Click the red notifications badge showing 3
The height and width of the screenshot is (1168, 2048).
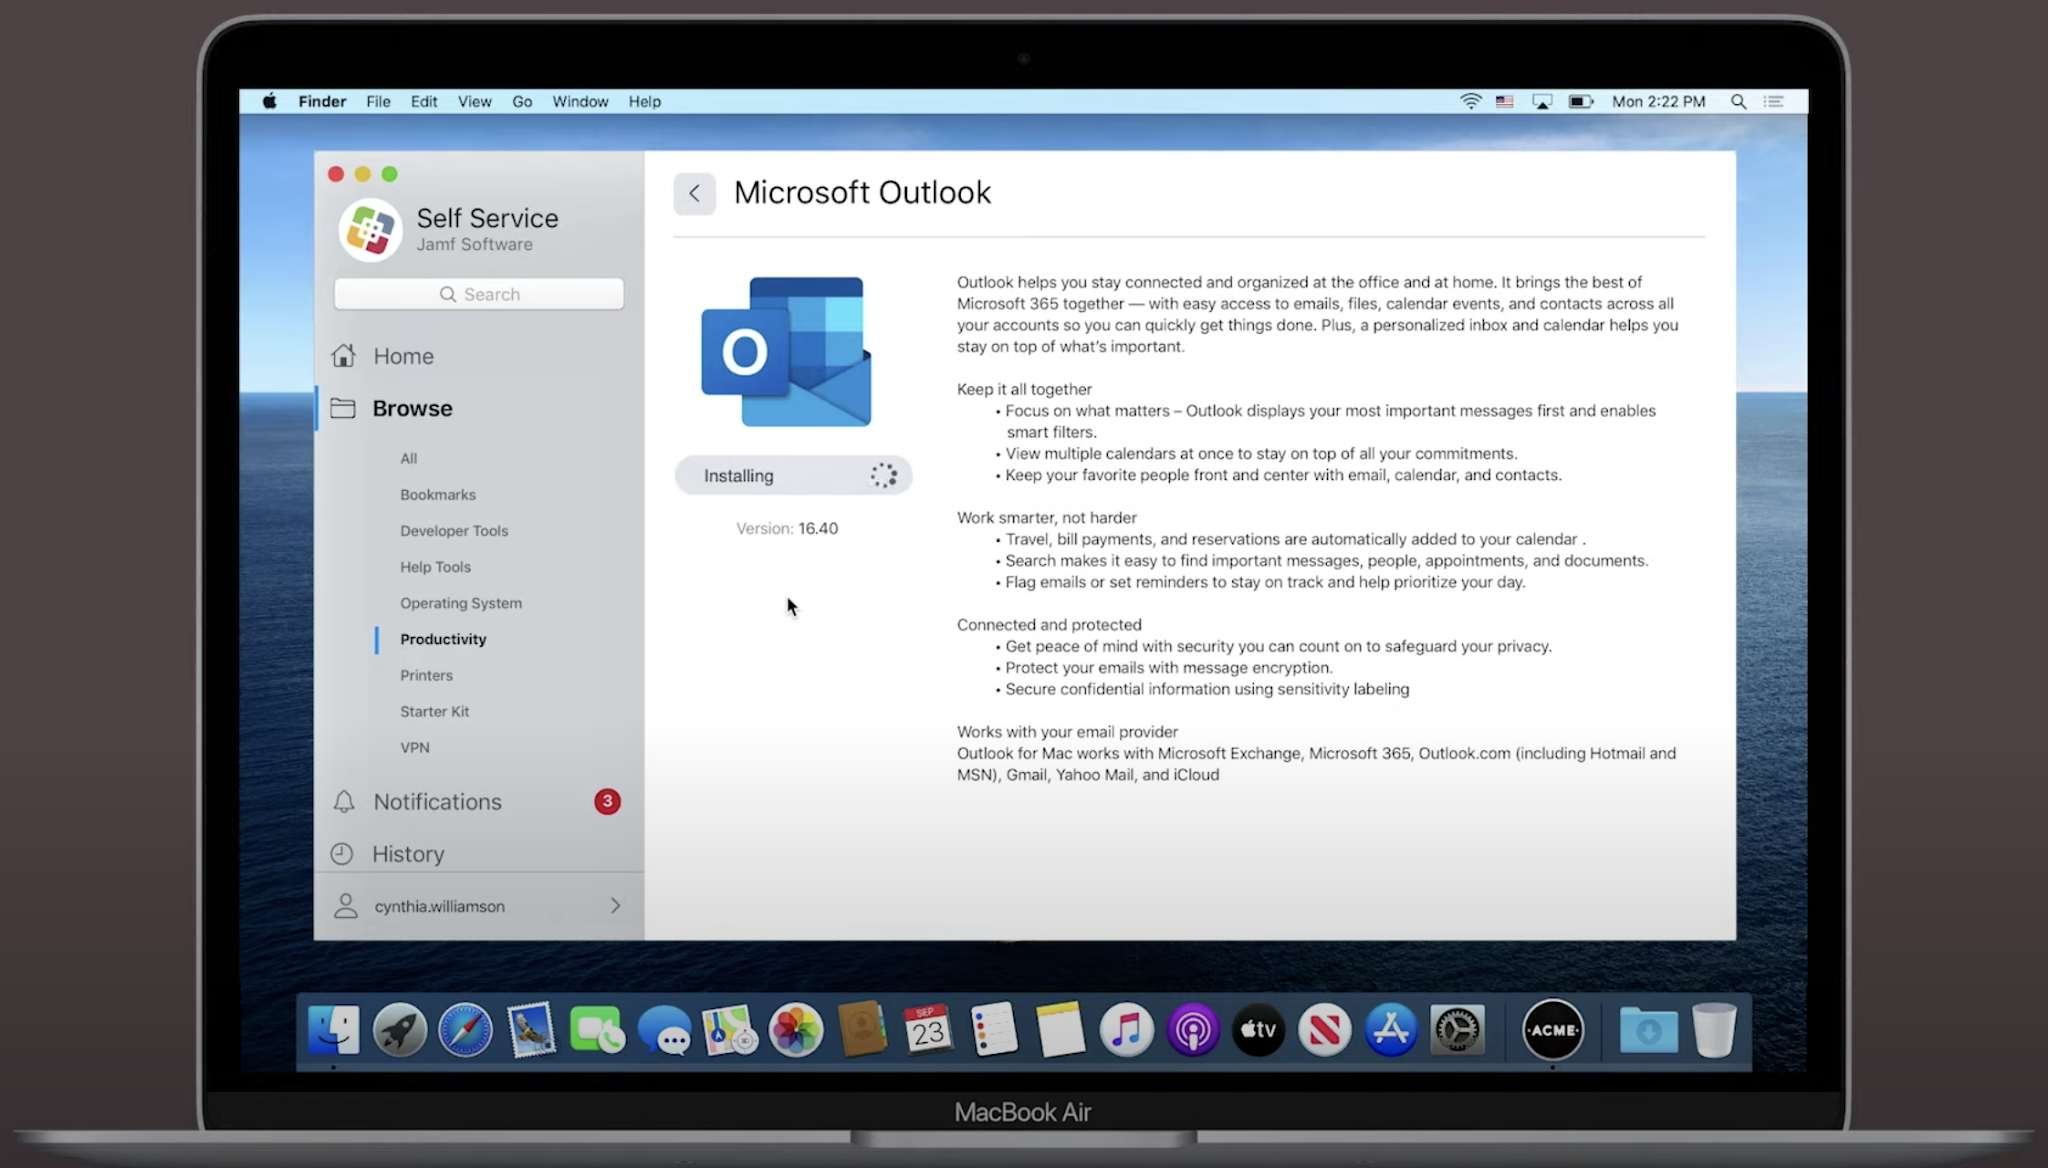tap(607, 802)
